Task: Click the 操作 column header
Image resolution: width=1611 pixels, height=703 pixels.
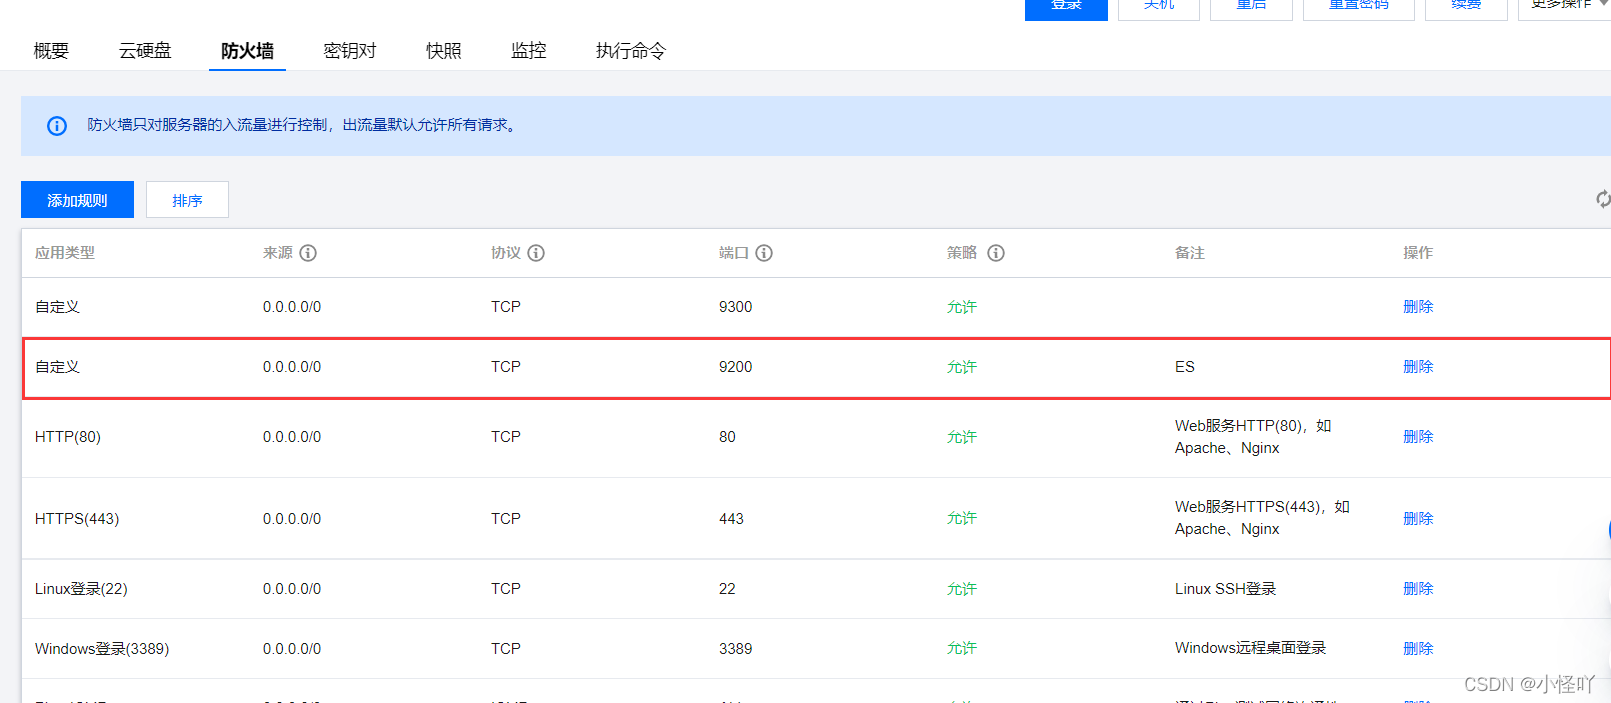Action: 1418,253
